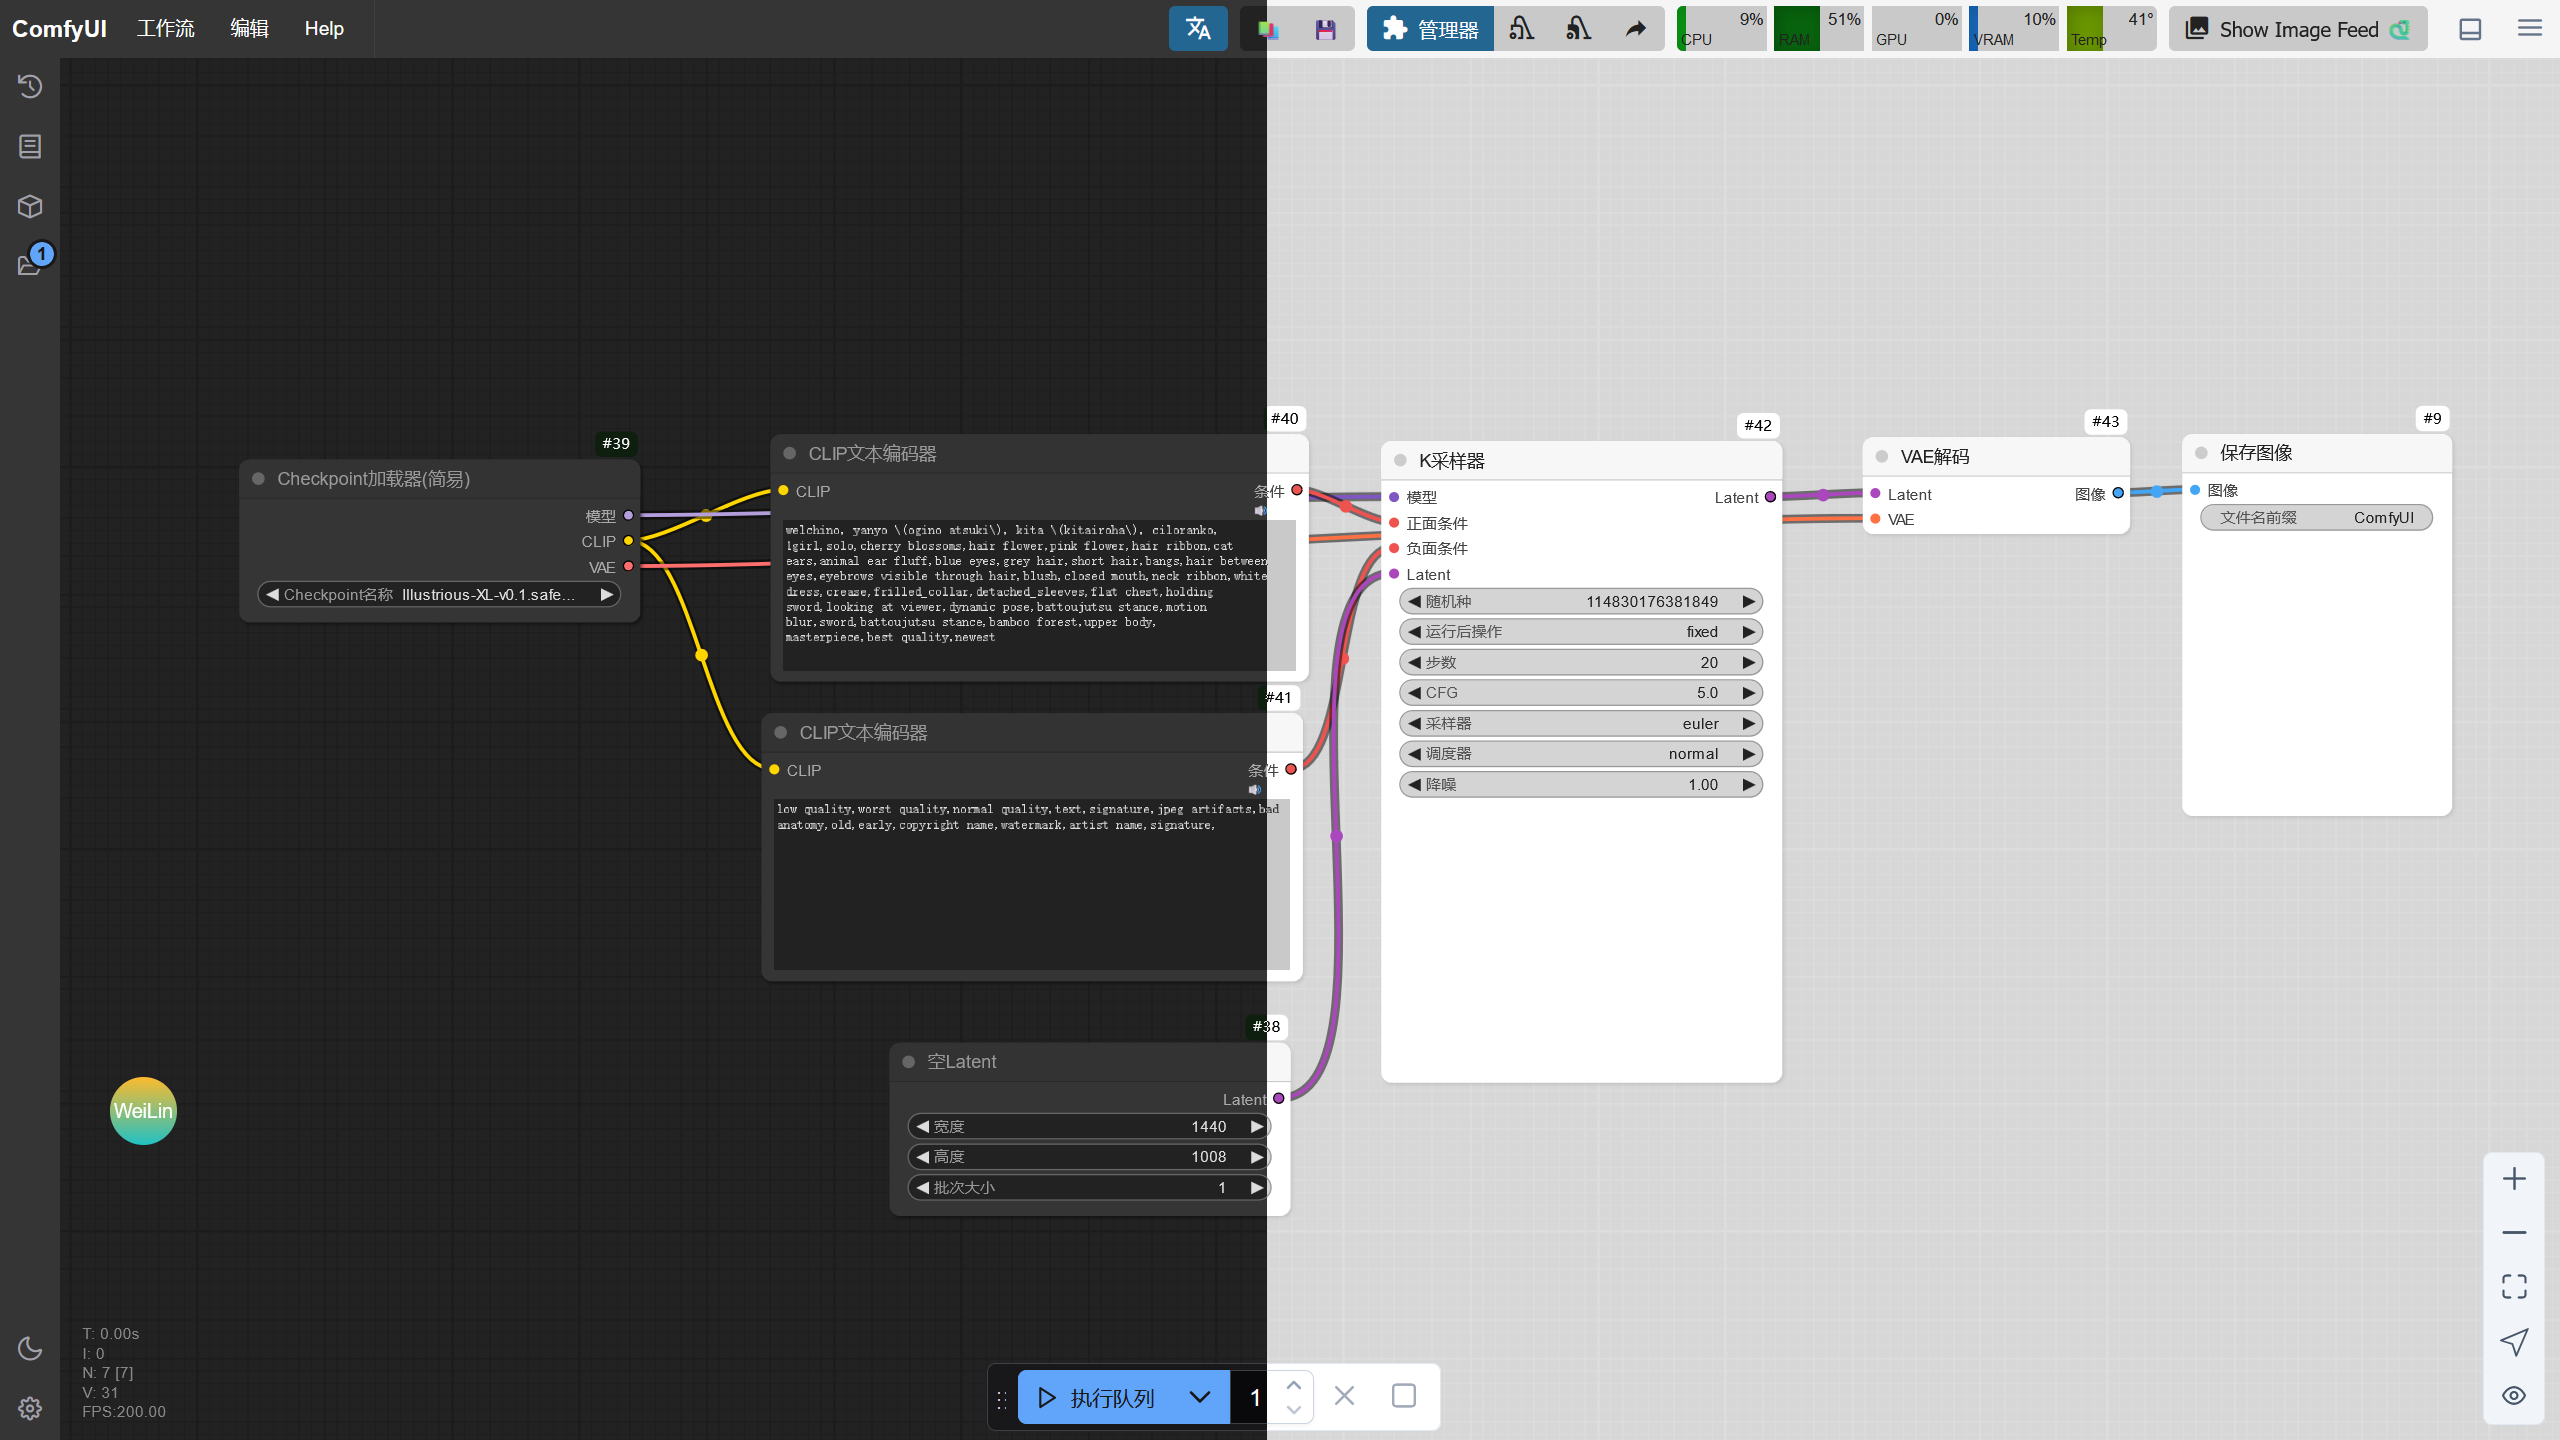This screenshot has width=2560, height=1440.
Task: Open the 采样器 euler selector
Action: tap(1580, 723)
